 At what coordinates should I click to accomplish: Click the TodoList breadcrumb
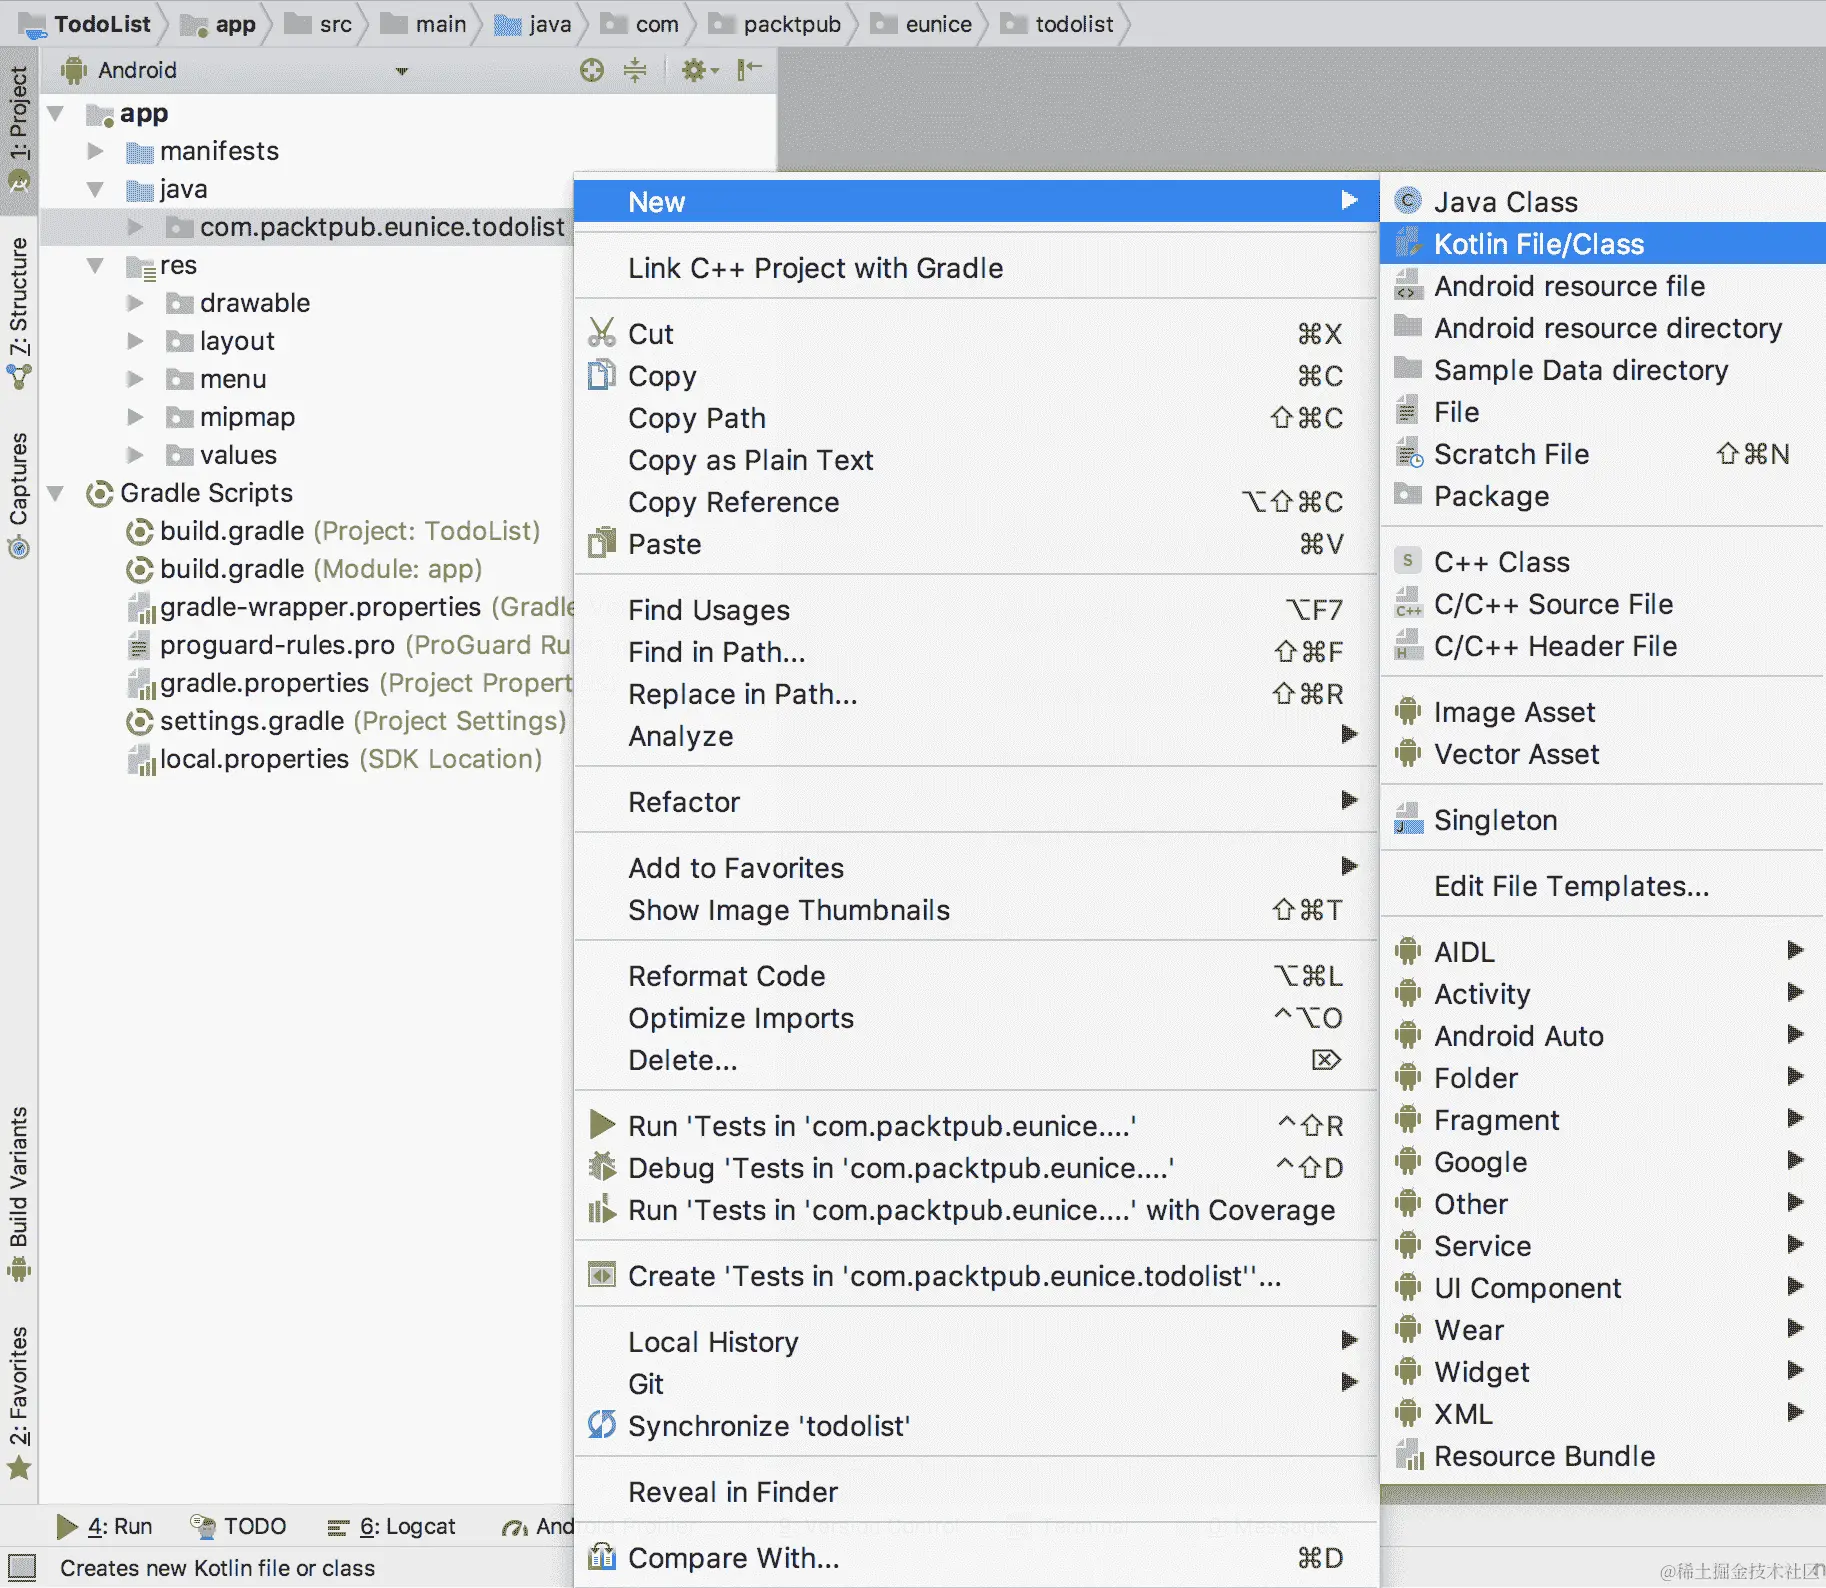point(86,24)
